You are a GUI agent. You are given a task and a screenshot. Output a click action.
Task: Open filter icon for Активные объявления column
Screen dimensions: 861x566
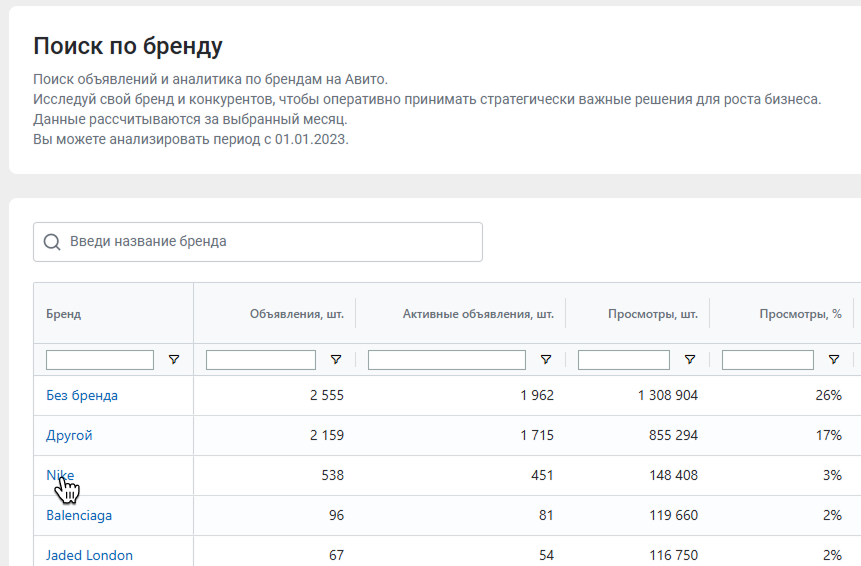(x=546, y=360)
